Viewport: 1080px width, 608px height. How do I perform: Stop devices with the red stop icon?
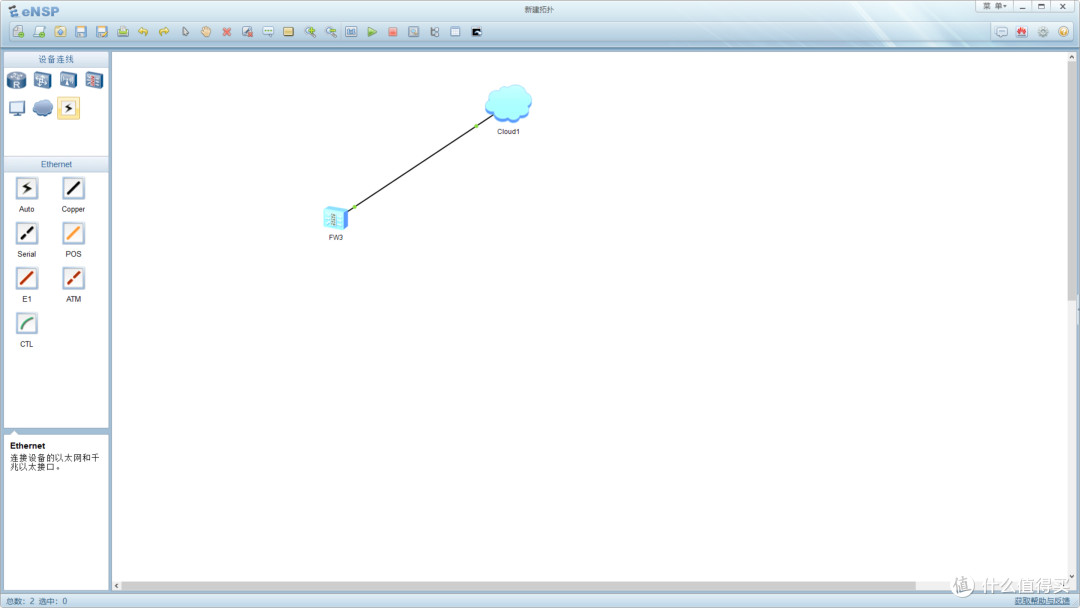click(x=393, y=32)
